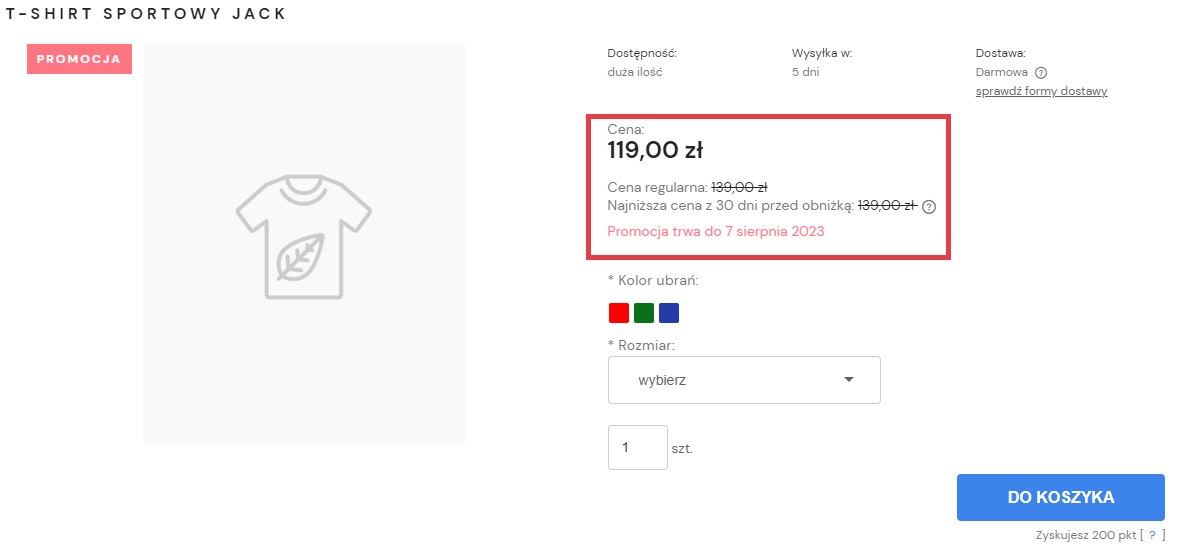Click the promotion end date text
The image size is (1178, 551).
point(716,232)
